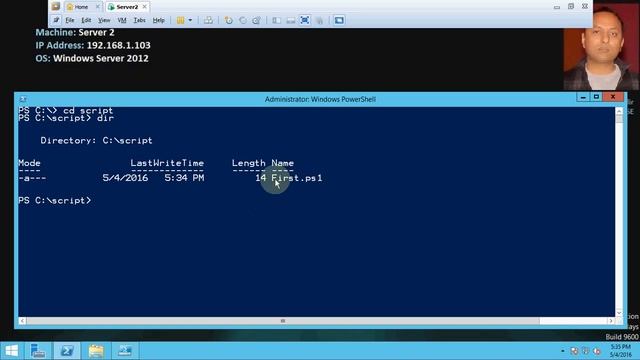This screenshot has height=360, width=640.
Task: Click the rightmost tray icon by the clock
Action: [x=597, y=351]
